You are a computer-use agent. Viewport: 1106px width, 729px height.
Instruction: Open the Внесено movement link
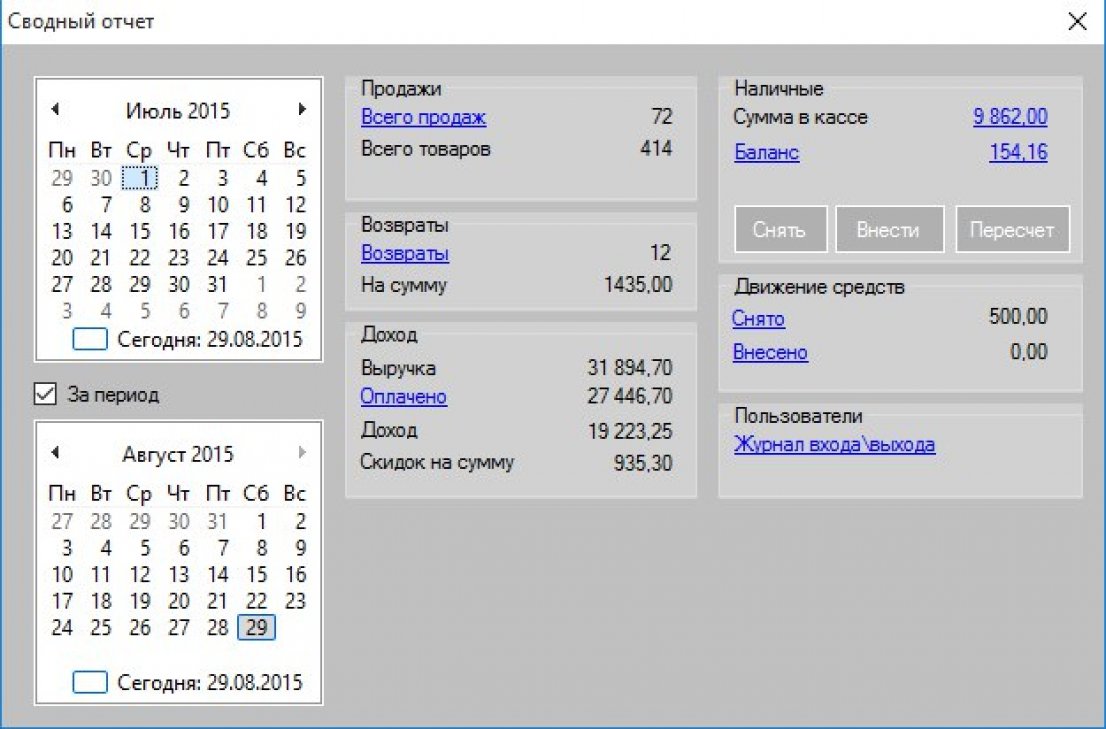pos(772,352)
